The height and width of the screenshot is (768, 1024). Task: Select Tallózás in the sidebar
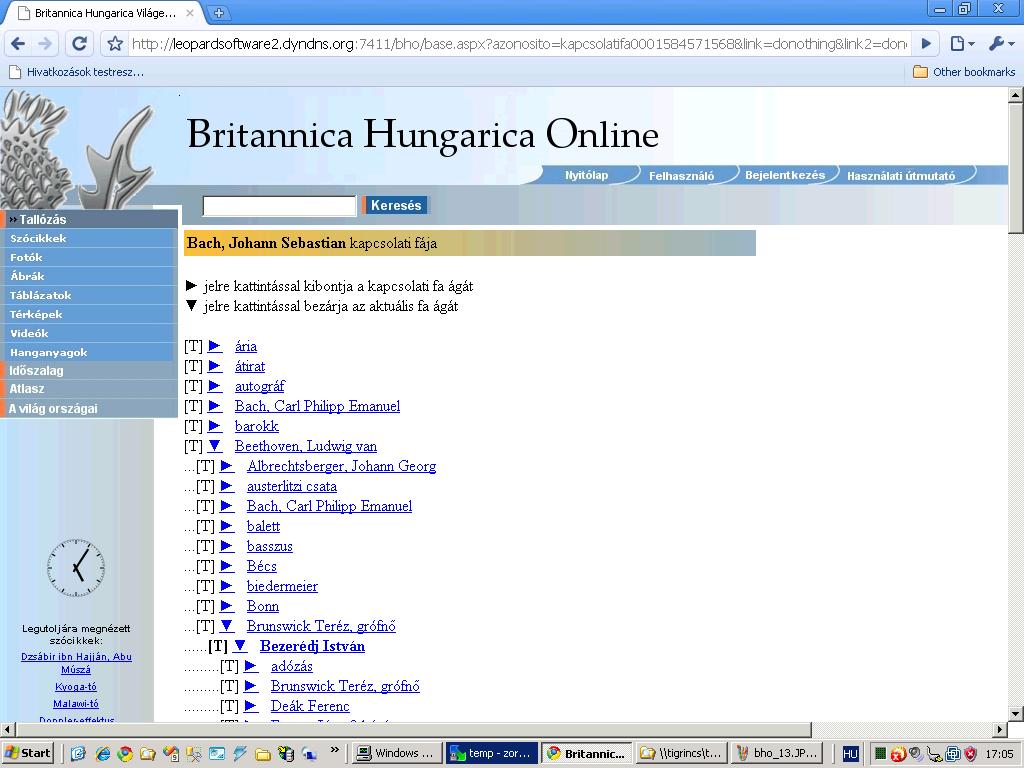point(89,219)
